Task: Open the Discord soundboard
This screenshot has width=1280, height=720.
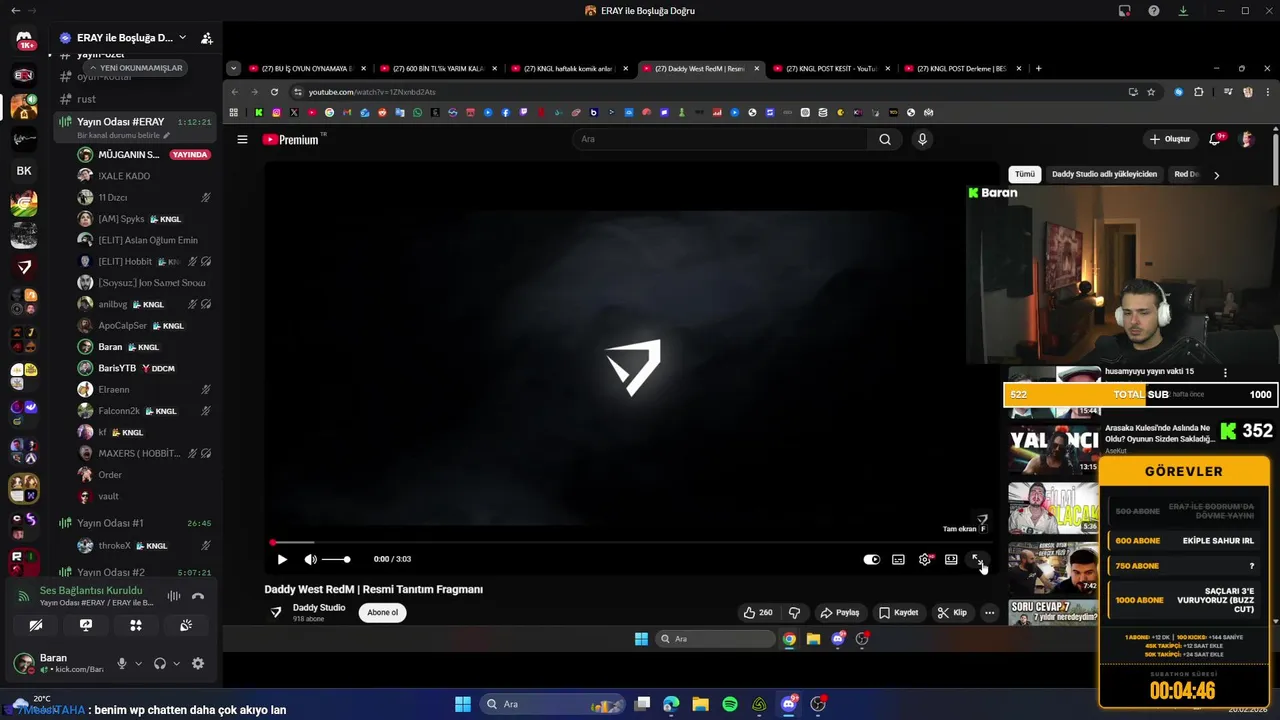Action: click(x=186, y=625)
